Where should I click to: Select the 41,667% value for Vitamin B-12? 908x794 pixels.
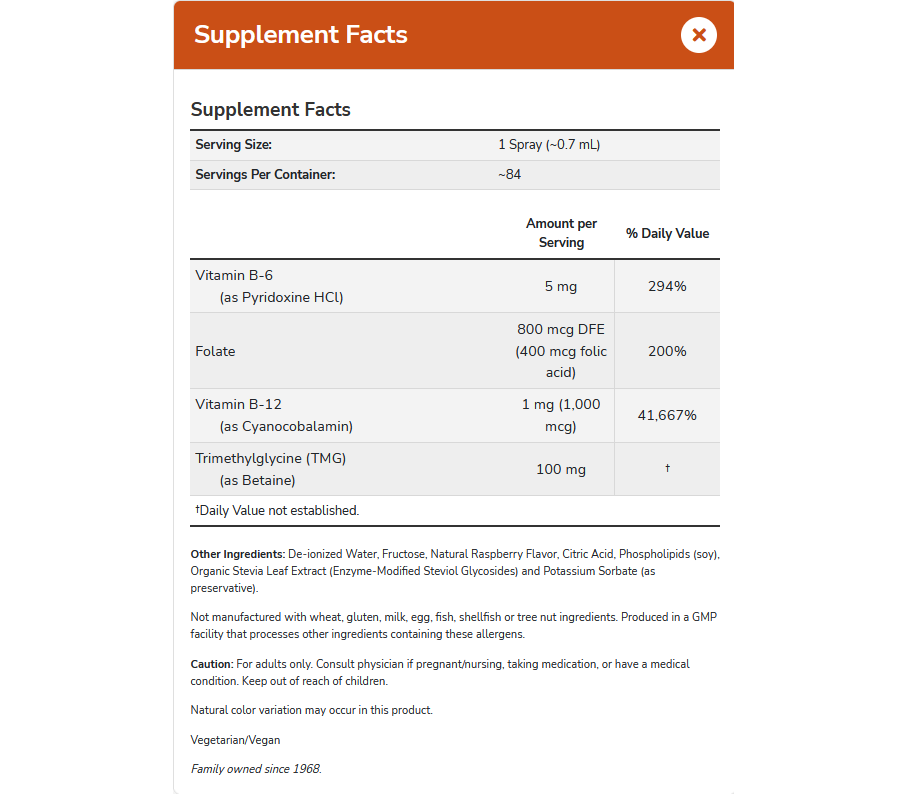tap(667, 413)
